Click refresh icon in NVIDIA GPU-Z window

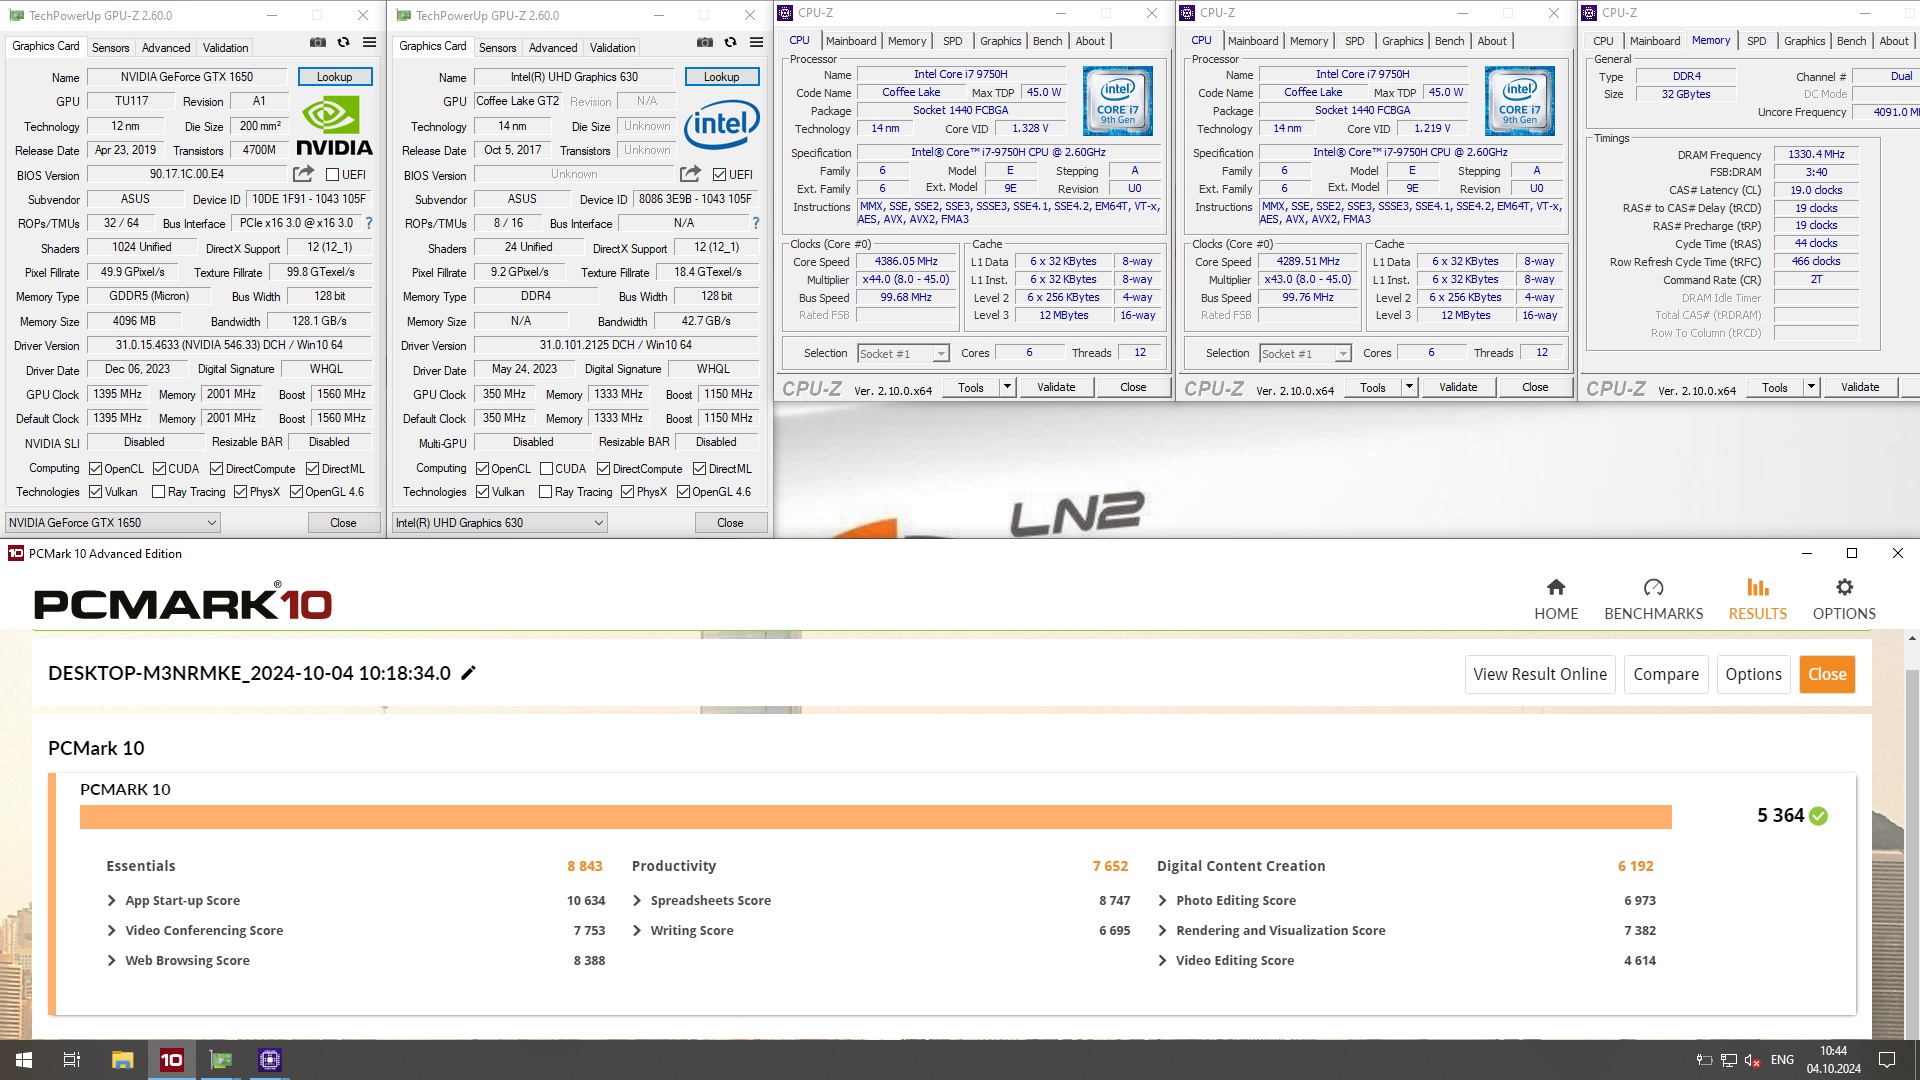(343, 42)
